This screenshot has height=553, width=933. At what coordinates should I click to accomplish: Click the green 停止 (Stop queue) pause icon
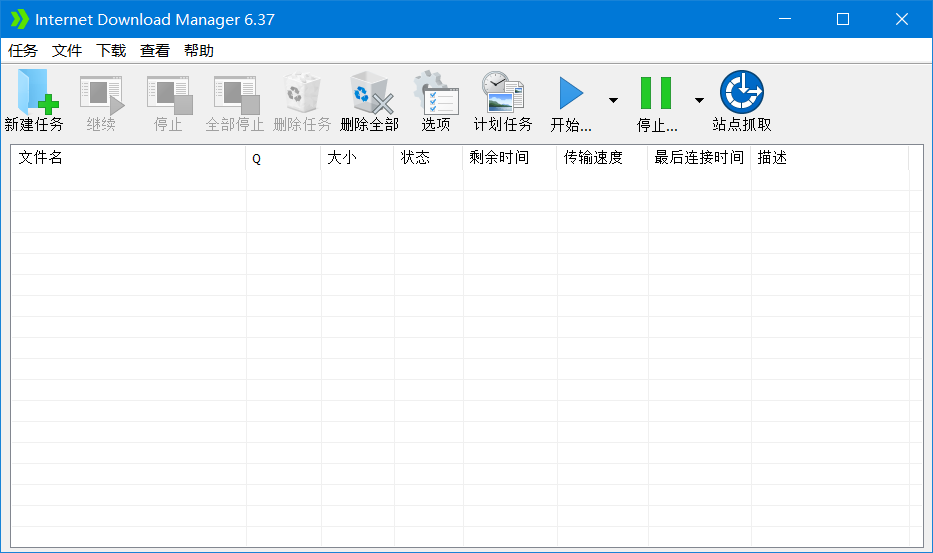click(656, 93)
